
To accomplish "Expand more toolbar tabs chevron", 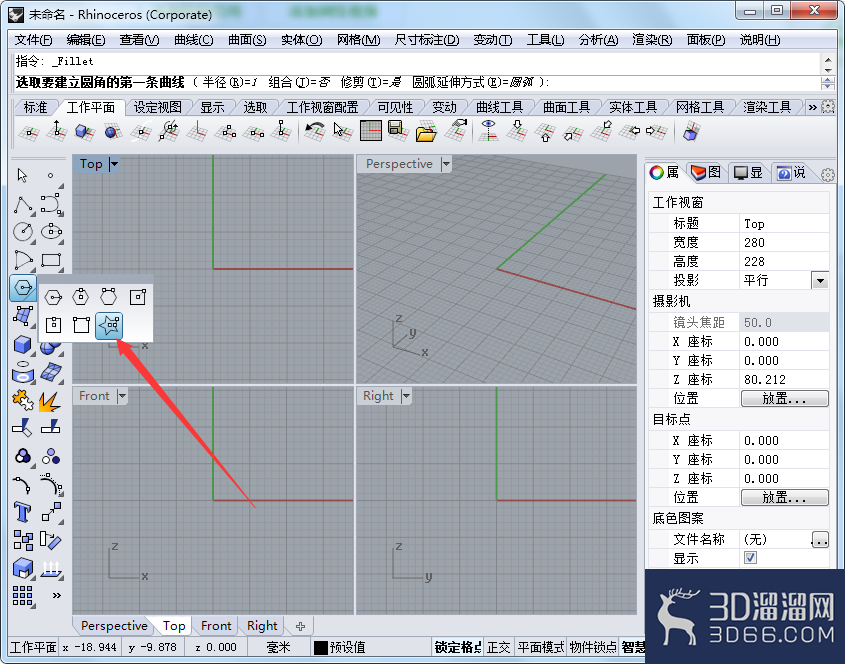I will (812, 107).
